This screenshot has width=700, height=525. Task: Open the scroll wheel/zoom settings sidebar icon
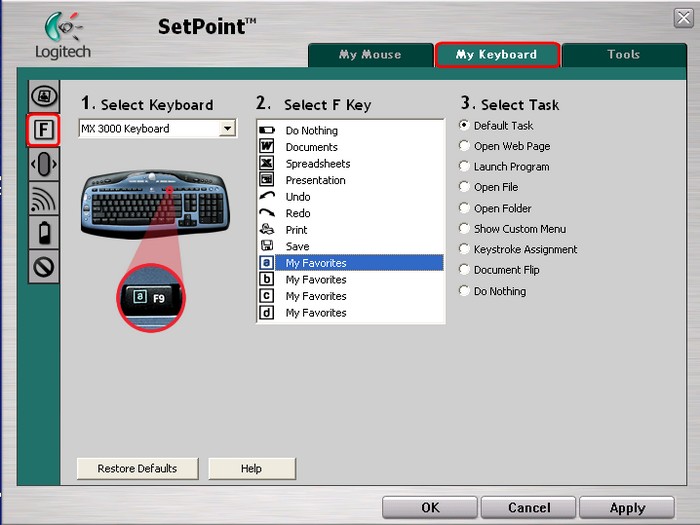(44, 164)
